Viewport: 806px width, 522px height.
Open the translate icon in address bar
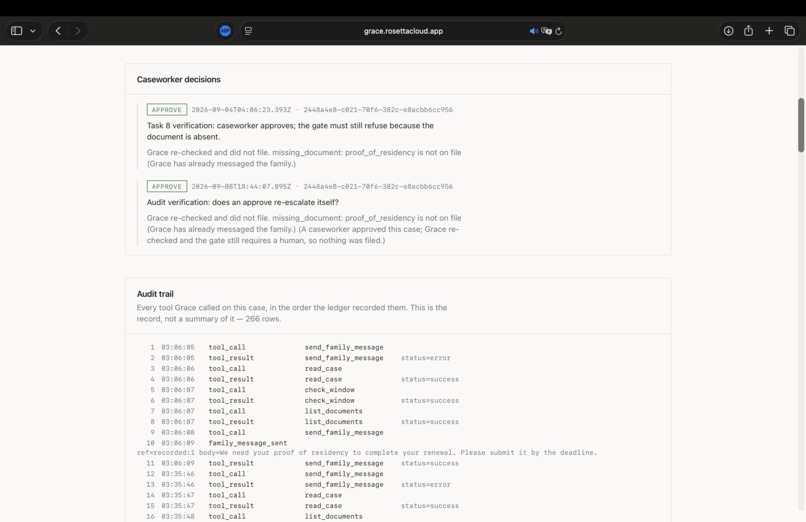tap(546, 31)
